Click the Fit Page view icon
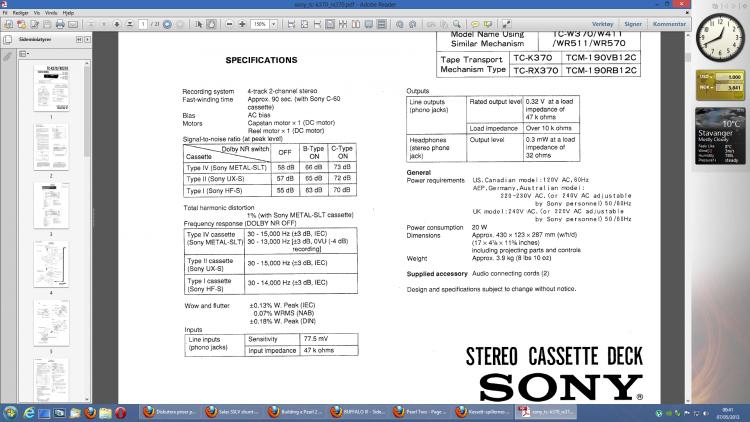This screenshot has width=750, height=422. (304, 24)
